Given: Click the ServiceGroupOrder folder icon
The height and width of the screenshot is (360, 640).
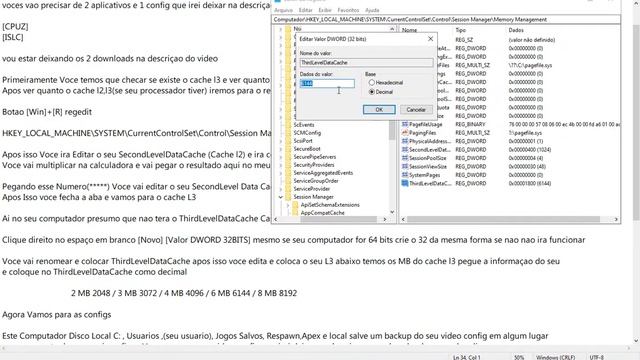Looking at the screenshot, I should [x=288, y=181].
